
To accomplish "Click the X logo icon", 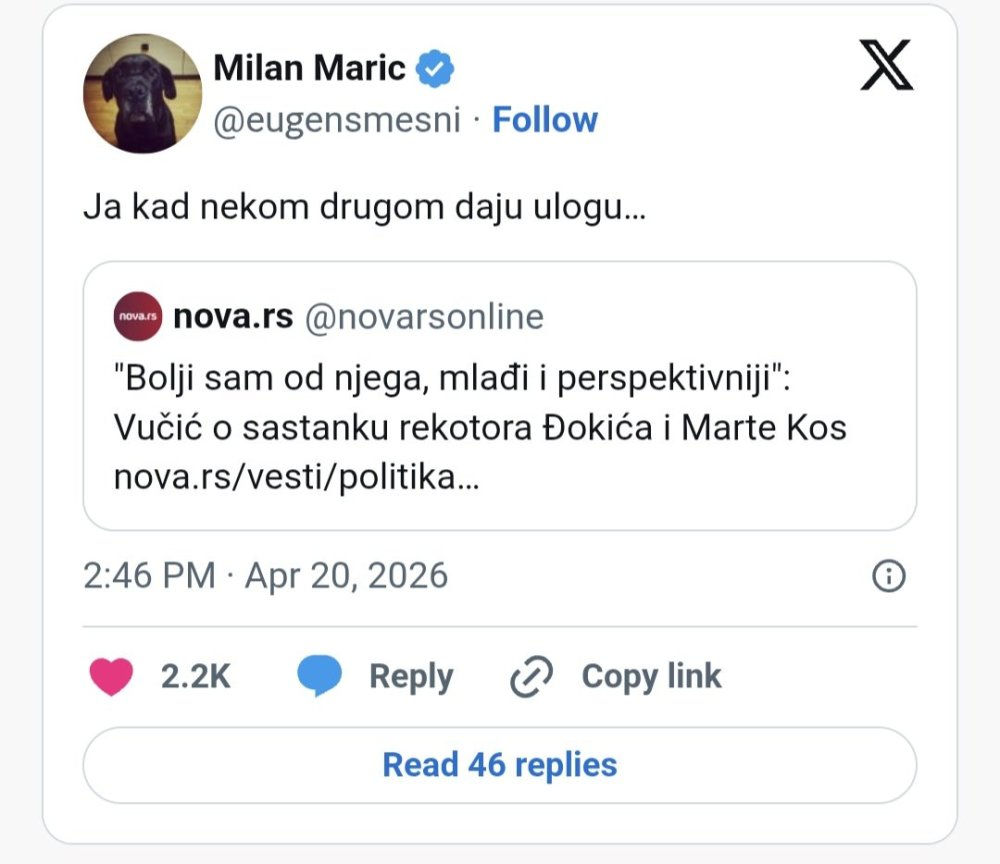I will [886, 66].
